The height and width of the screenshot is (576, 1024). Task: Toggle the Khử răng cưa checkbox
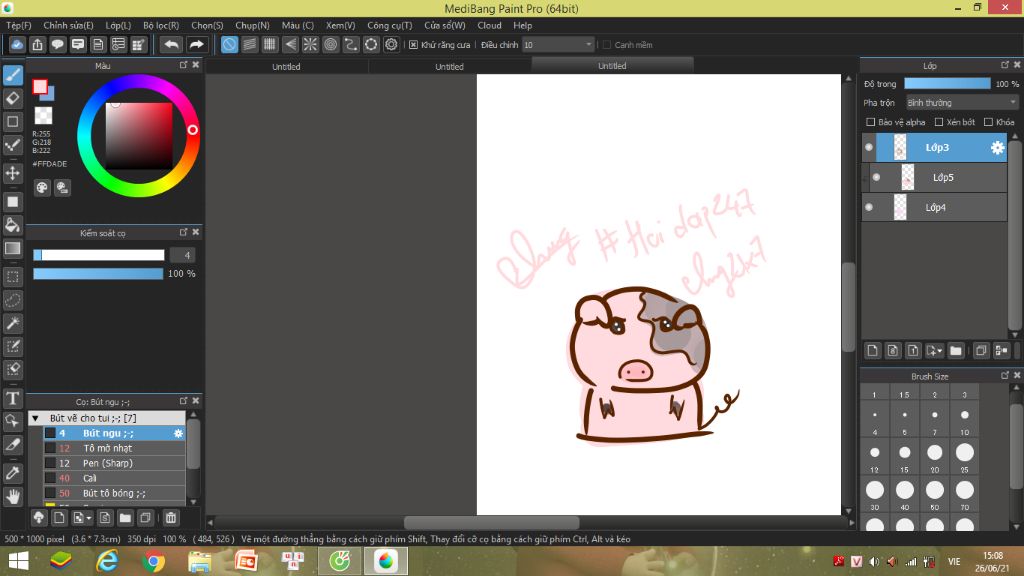tap(413, 45)
